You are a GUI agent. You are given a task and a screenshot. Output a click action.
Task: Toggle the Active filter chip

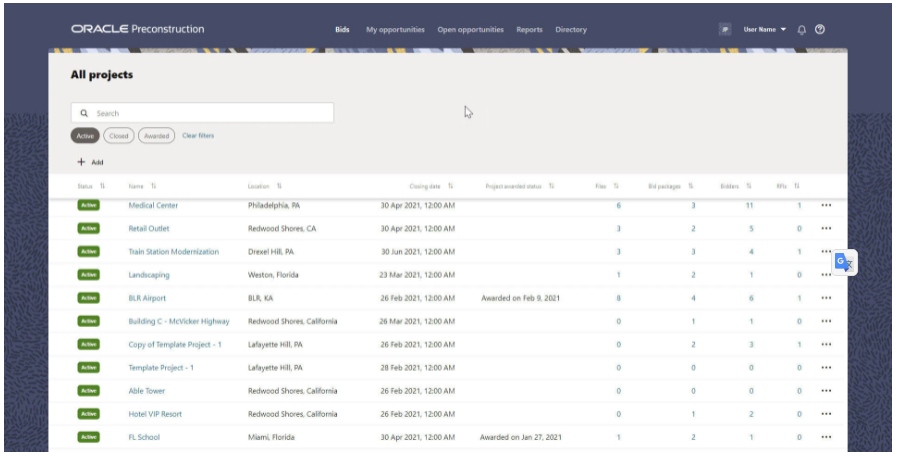[85, 136]
